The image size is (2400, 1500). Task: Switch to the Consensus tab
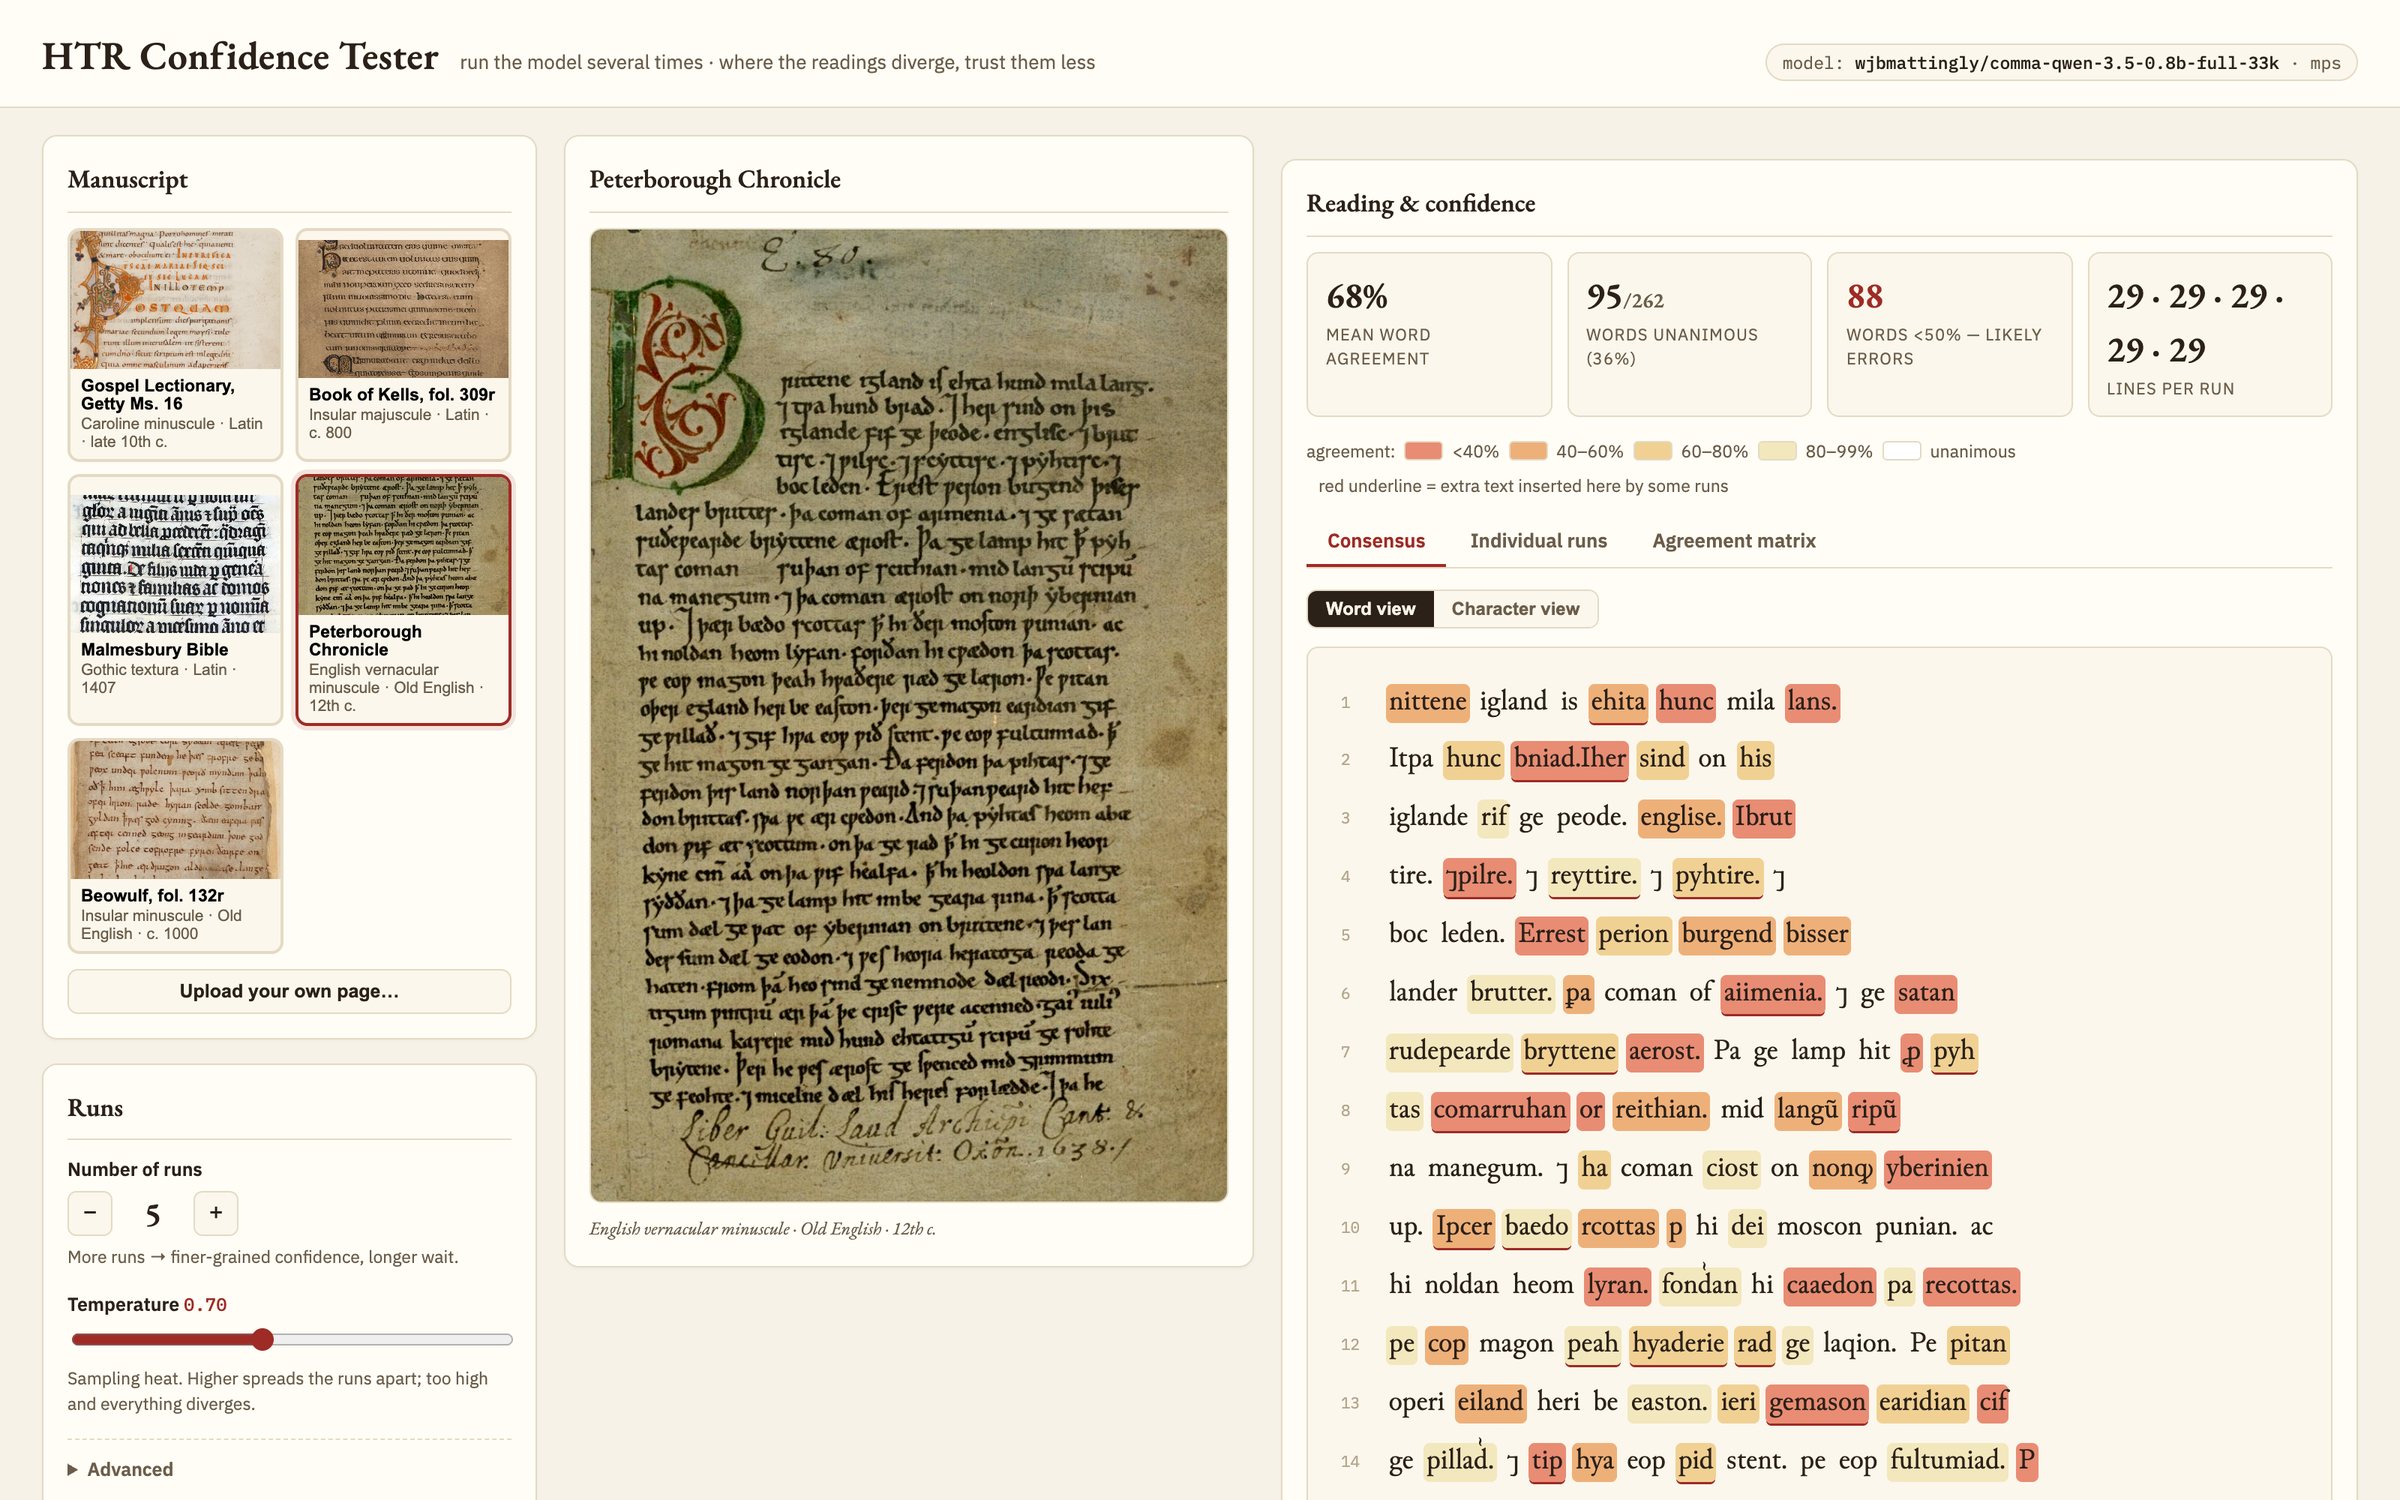(x=1376, y=541)
